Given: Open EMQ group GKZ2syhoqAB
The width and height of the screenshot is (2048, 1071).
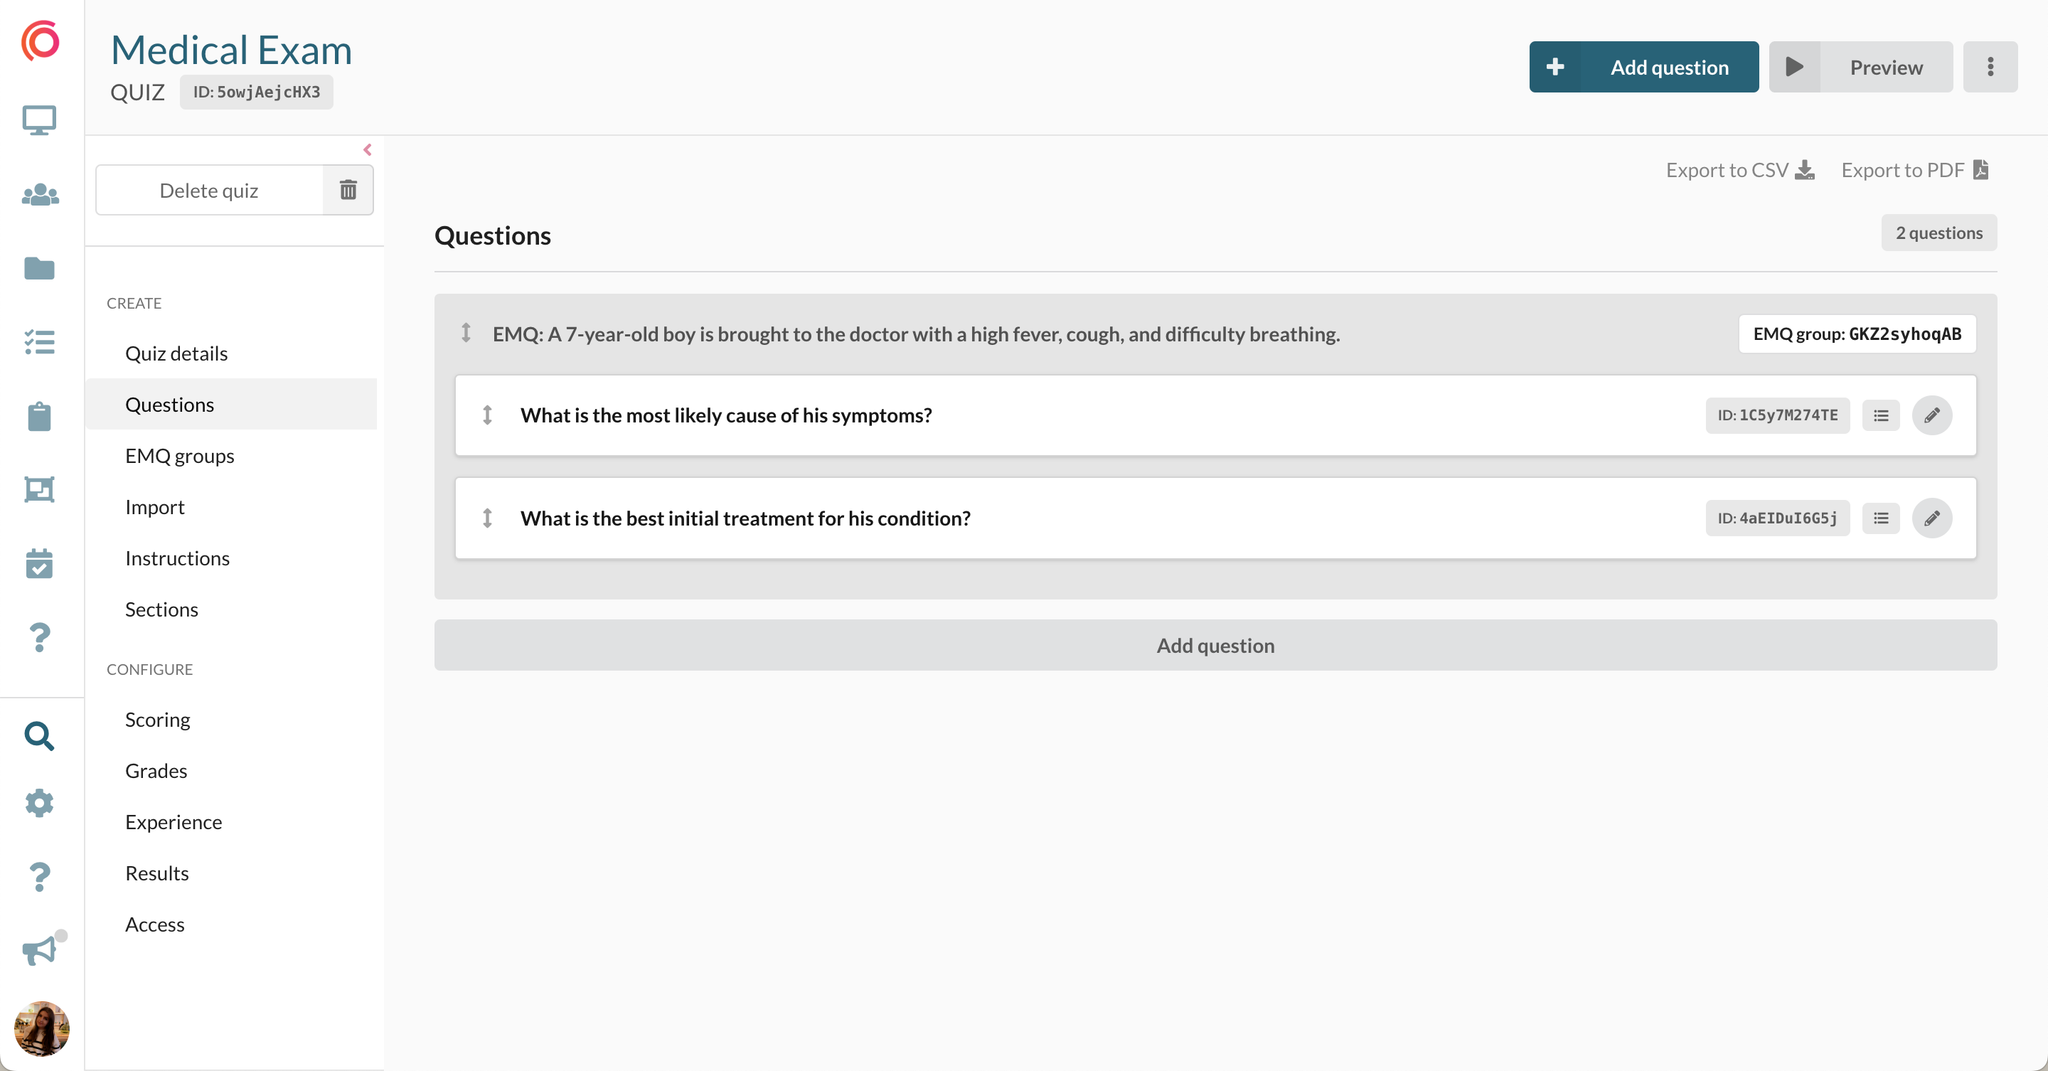Looking at the screenshot, I should pyautogui.click(x=1856, y=334).
